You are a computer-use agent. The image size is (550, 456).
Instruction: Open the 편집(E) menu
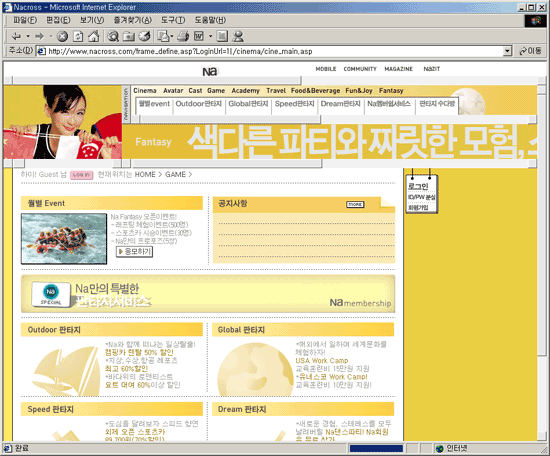click(58, 20)
